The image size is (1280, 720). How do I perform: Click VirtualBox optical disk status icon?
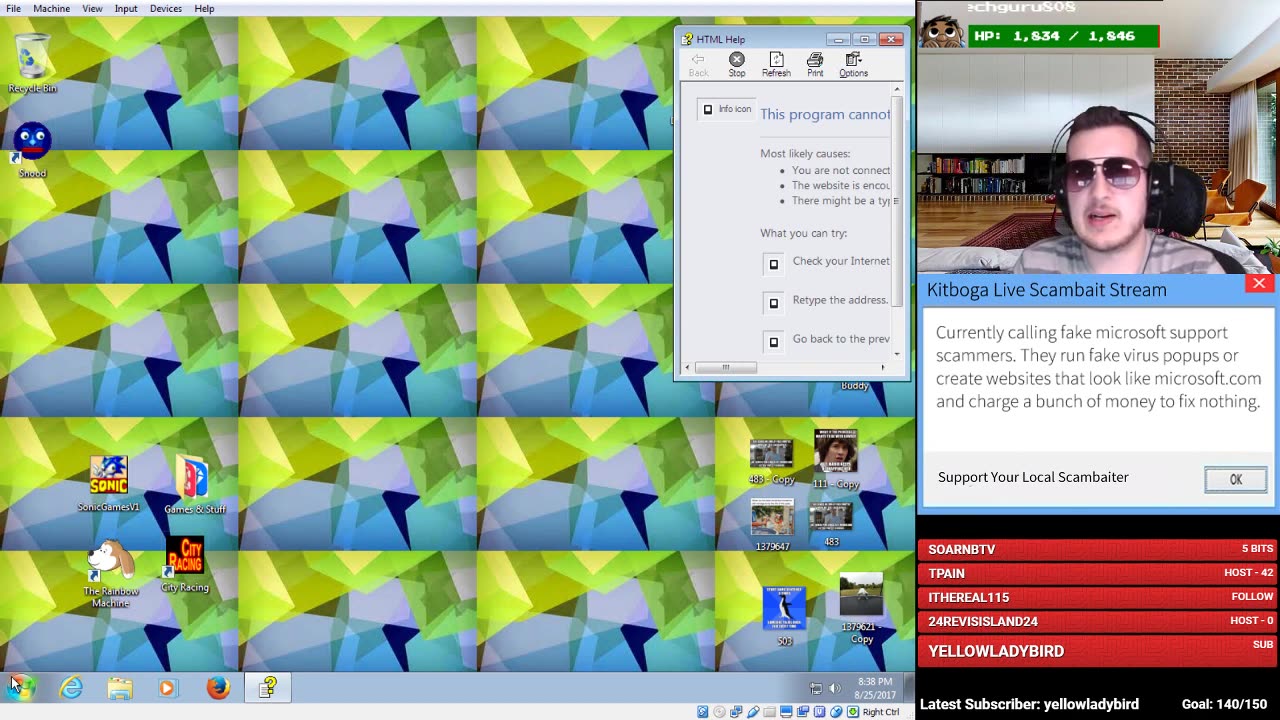pos(719,712)
